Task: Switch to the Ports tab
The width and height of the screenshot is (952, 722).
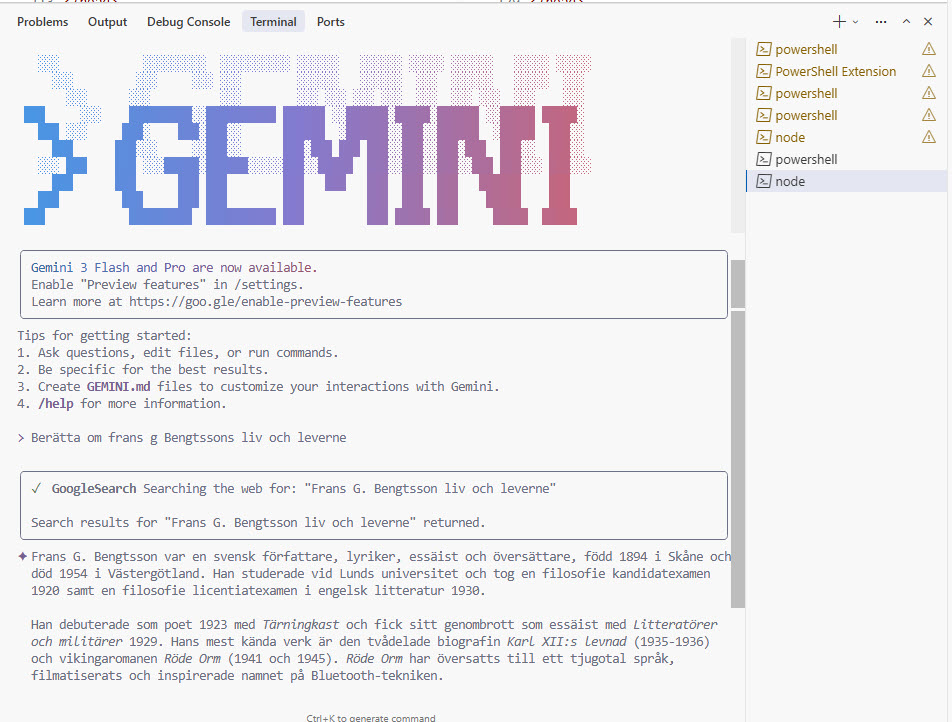Action: [x=330, y=21]
